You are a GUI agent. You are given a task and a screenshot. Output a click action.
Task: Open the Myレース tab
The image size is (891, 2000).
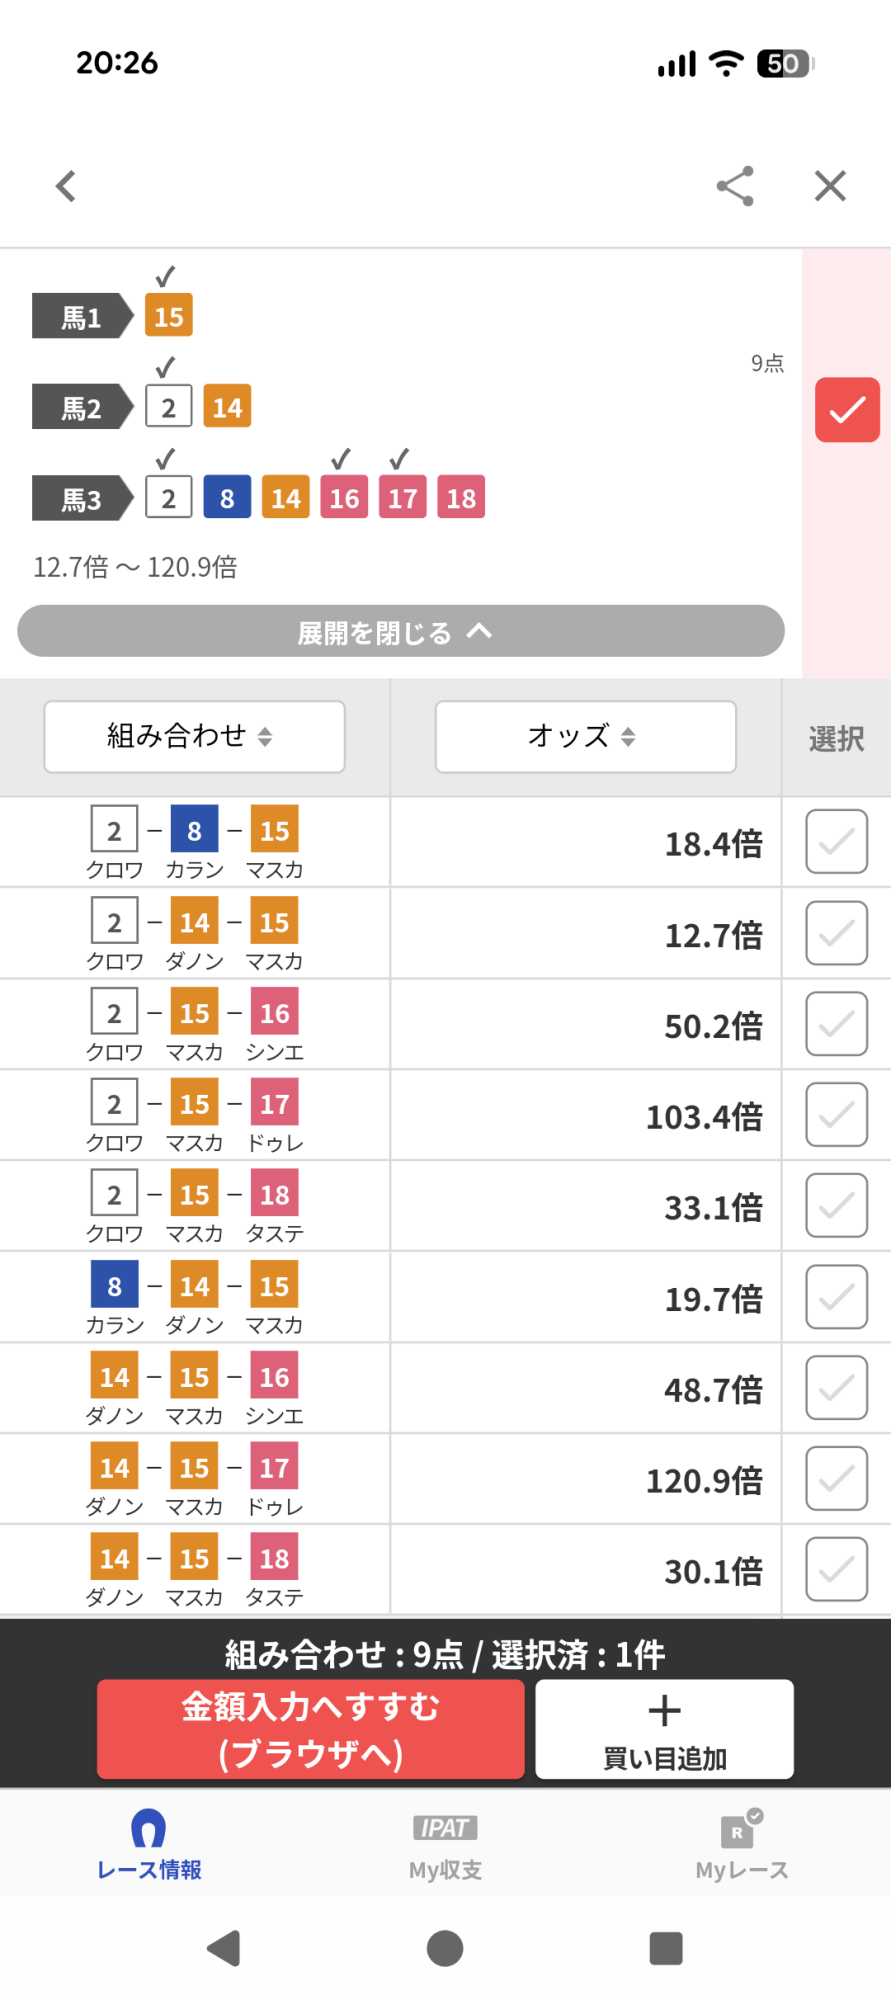[x=741, y=1845]
